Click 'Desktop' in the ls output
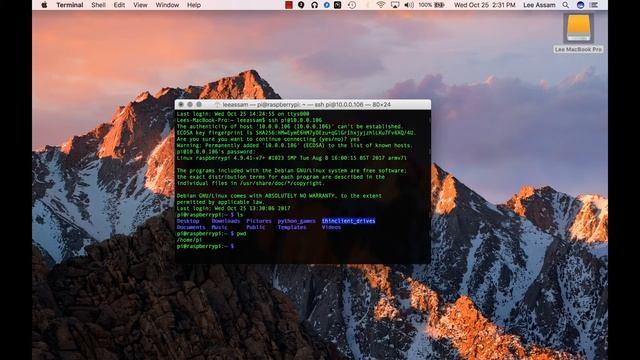Viewport: 640px width, 360px height. 188,221
